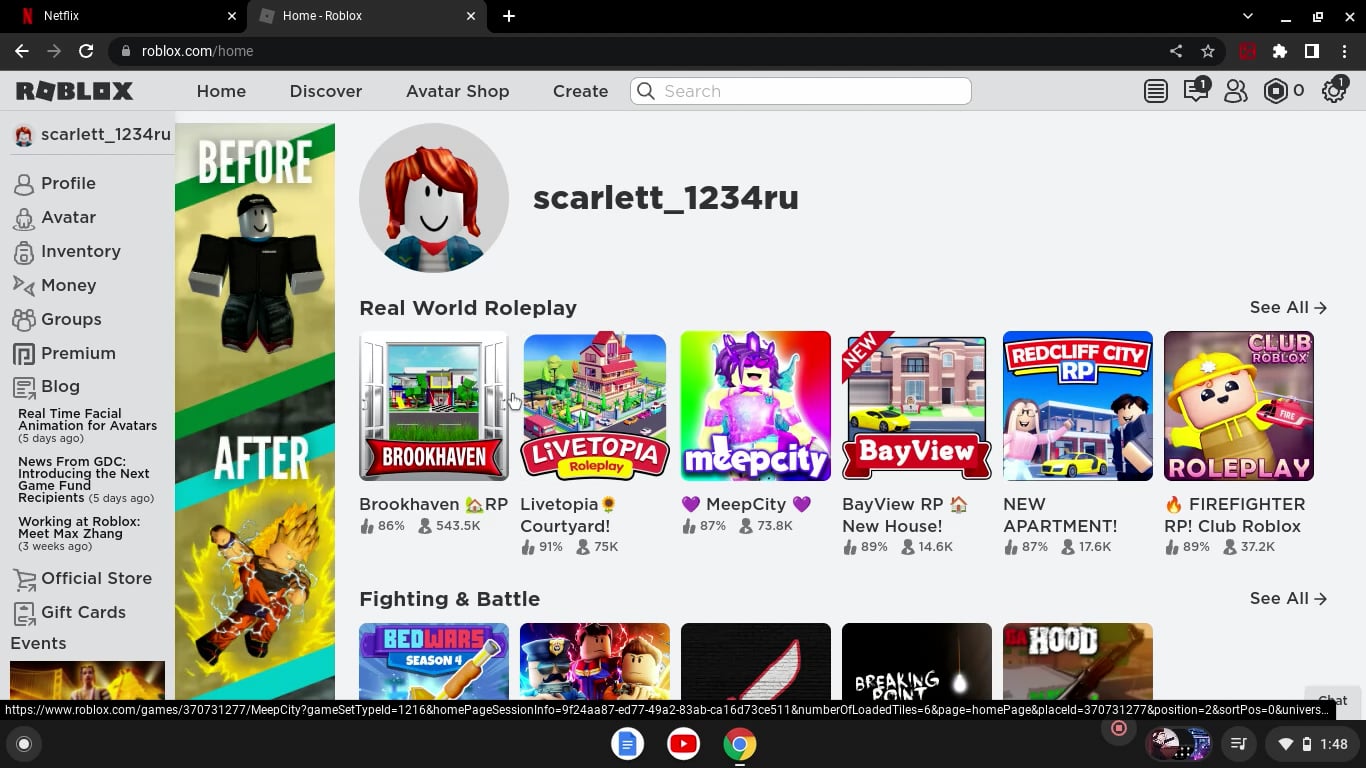The image size is (1366, 768).
Task: Click the Chrome icon on the shelf
Action: pyautogui.click(x=739, y=744)
